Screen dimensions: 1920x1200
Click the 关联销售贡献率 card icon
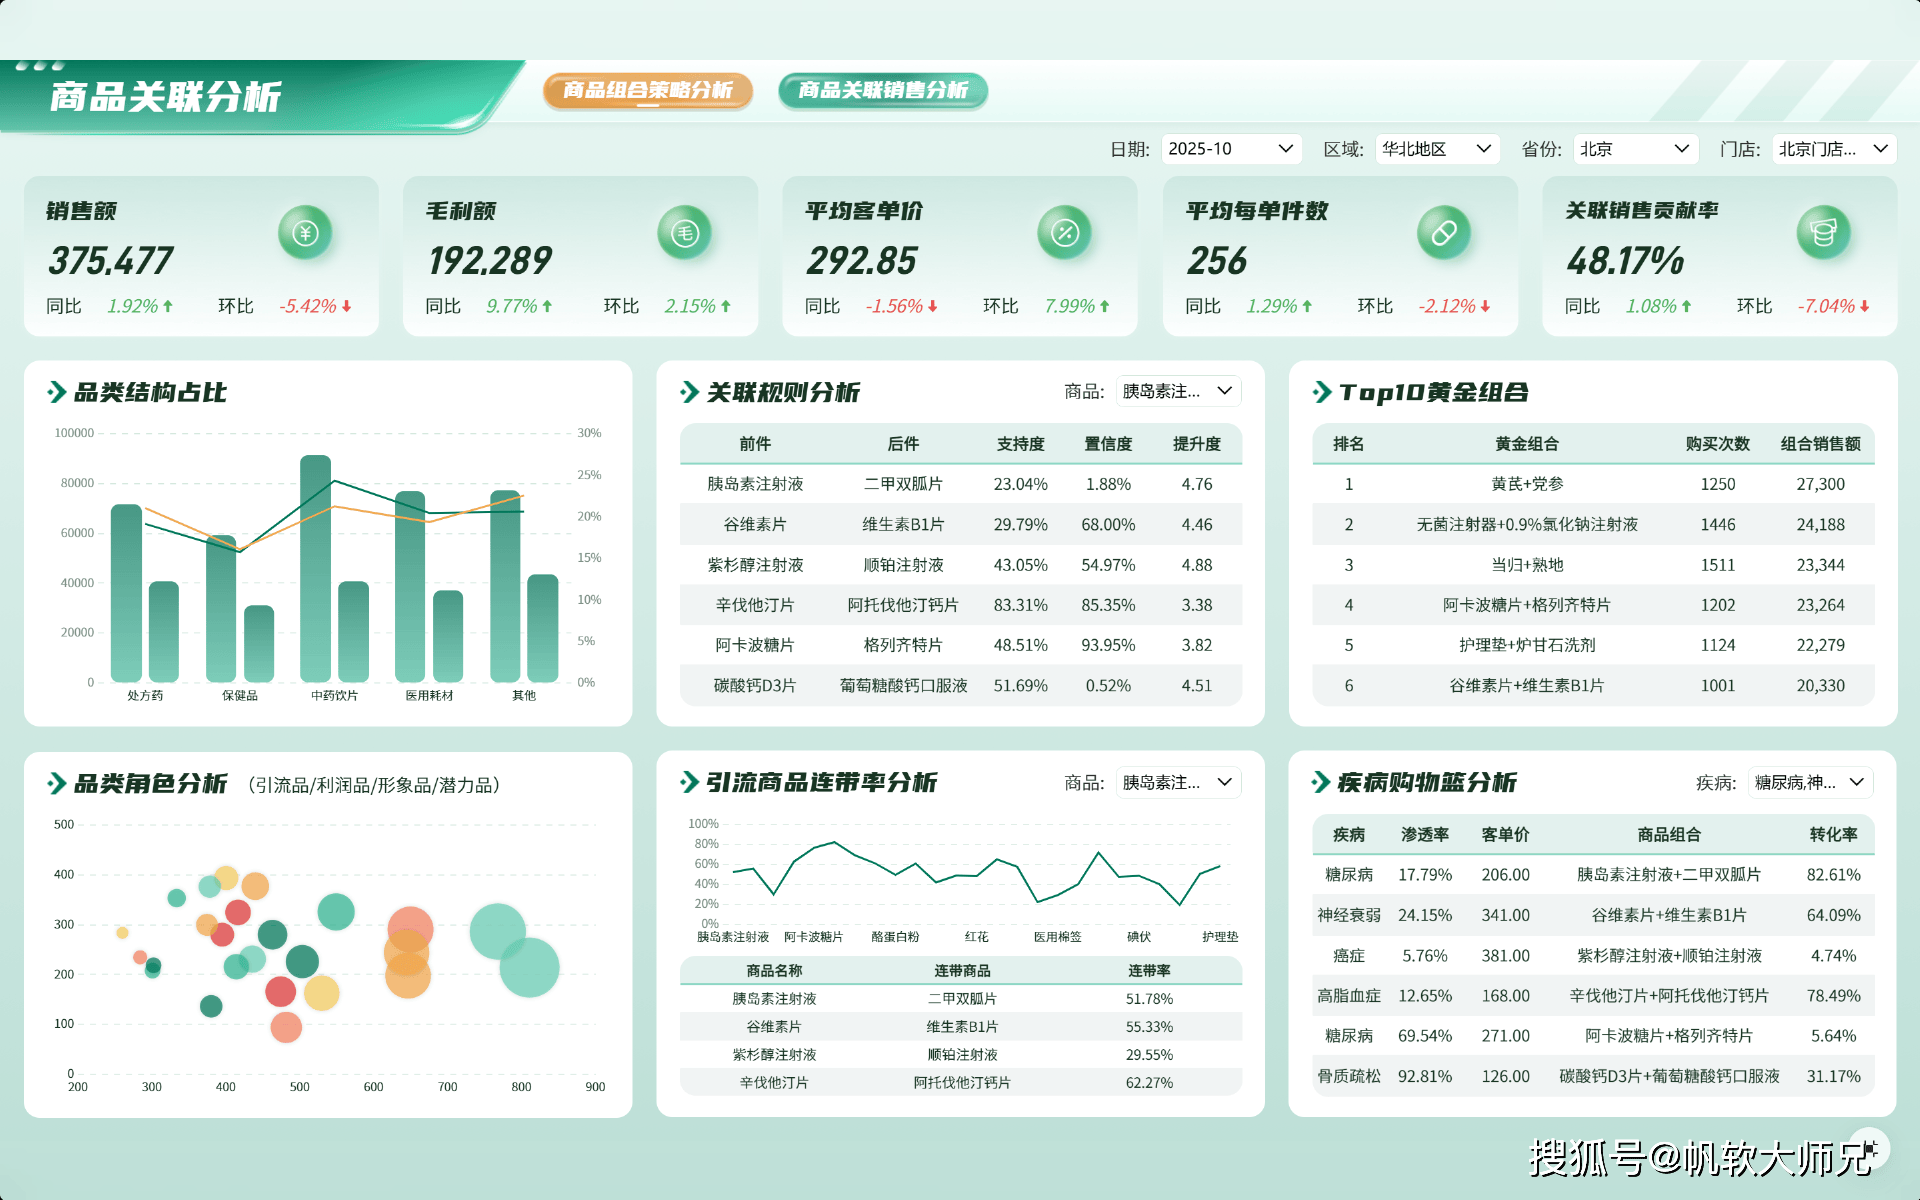click(x=1823, y=233)
